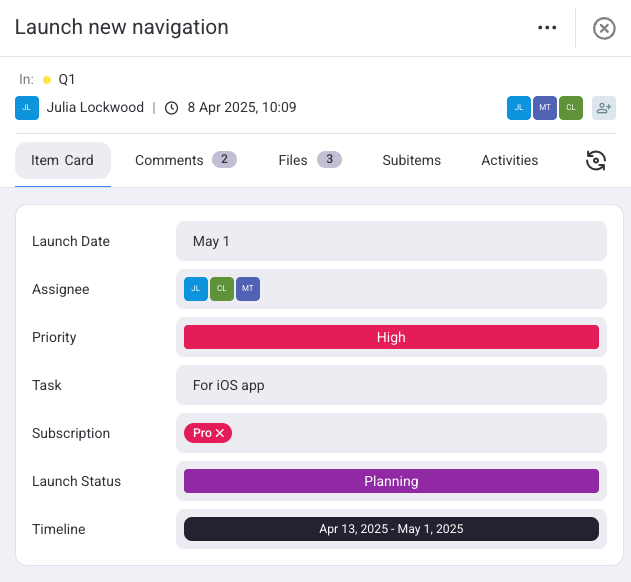Close the Launch new navigation panel

tap(604, 28)
